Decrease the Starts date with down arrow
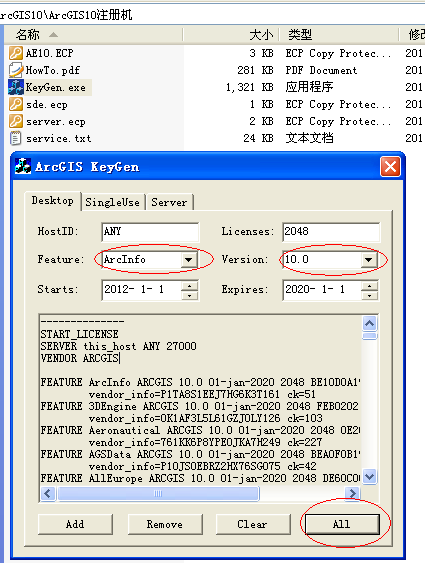This screenshot has height=563, width=425. [190, 296]
